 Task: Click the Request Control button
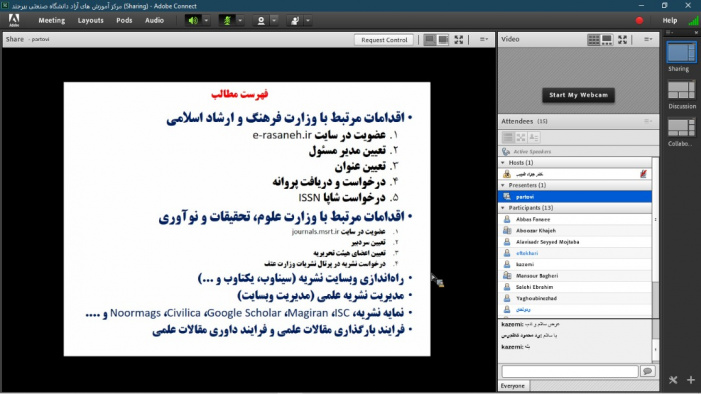click(x=384, y=40)
